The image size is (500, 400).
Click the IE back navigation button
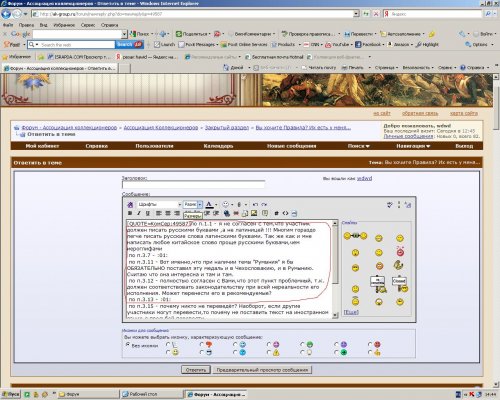tap(6, 14)
